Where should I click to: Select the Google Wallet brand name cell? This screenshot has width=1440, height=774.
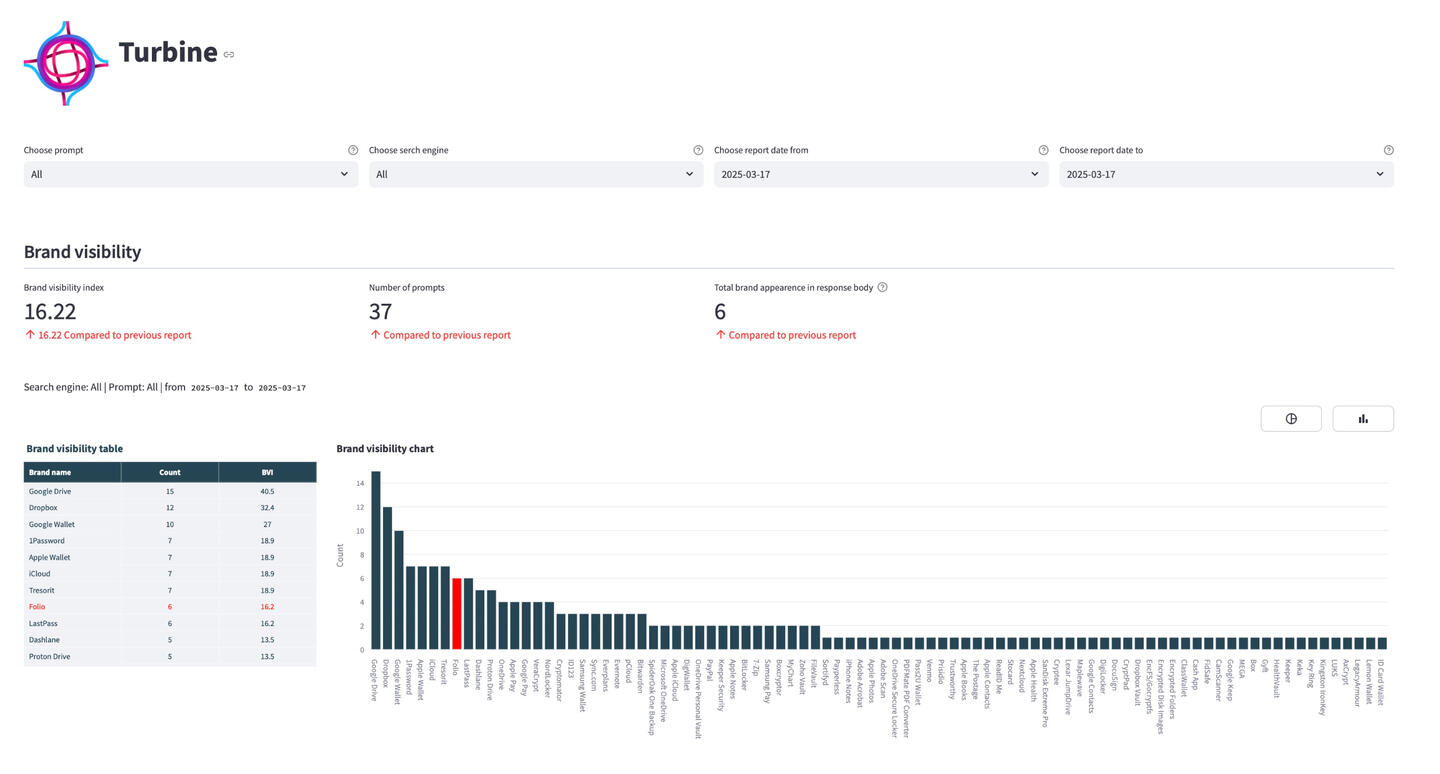point(72,524)
